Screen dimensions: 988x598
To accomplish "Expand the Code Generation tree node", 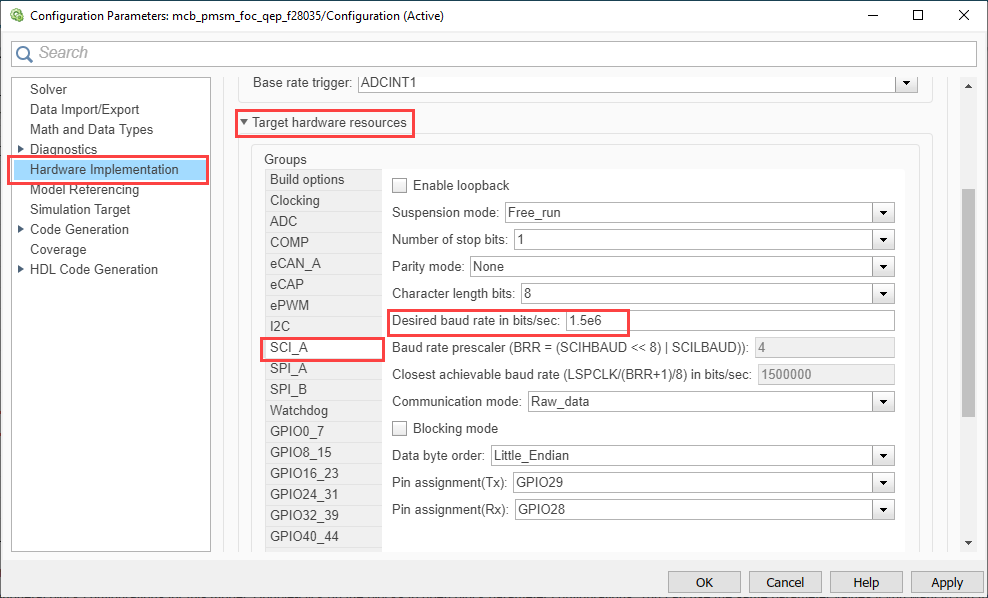I will [x=21, y=229].
